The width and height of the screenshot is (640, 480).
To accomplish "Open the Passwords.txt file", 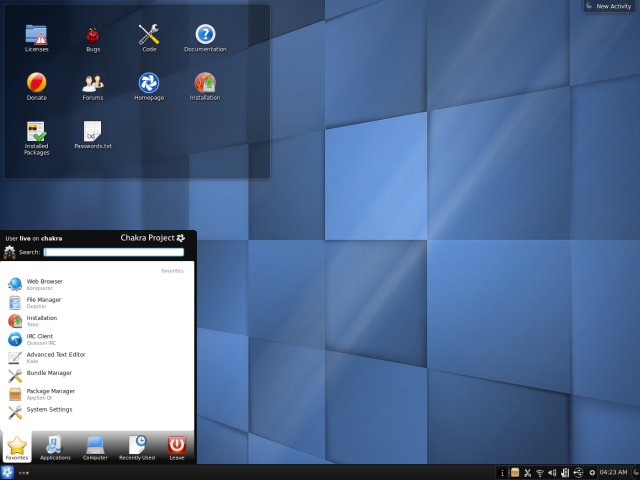I will click(93, 132).
